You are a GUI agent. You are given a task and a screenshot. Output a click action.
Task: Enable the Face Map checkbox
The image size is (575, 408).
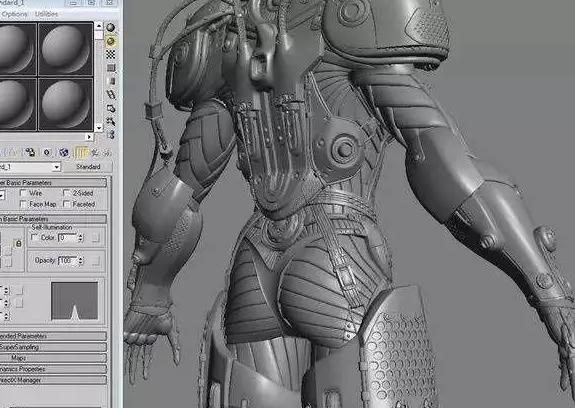(x=24, y=204)
